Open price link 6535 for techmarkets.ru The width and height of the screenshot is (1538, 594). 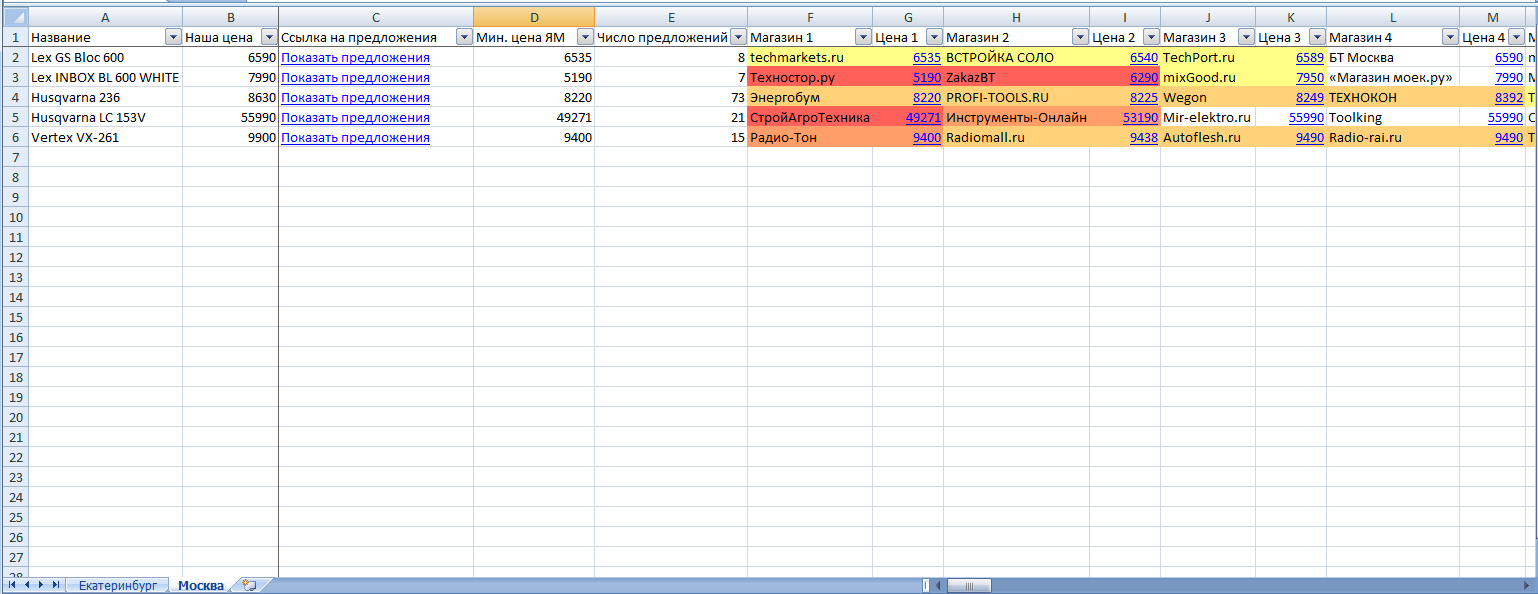point(926,57)
